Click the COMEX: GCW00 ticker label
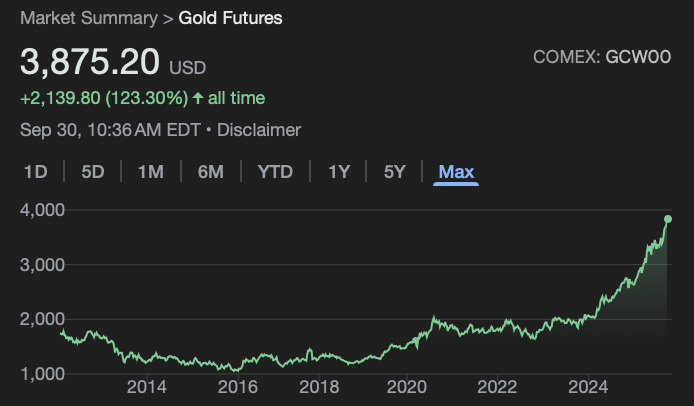 tap(609, 57)
